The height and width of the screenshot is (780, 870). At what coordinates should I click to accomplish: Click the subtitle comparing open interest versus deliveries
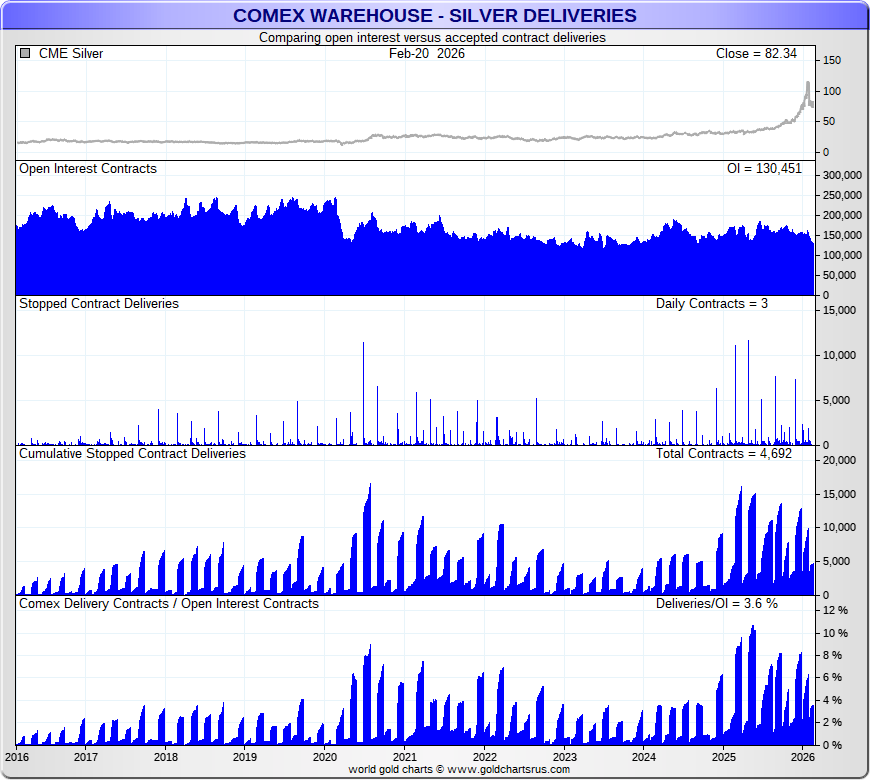point(432,37)
